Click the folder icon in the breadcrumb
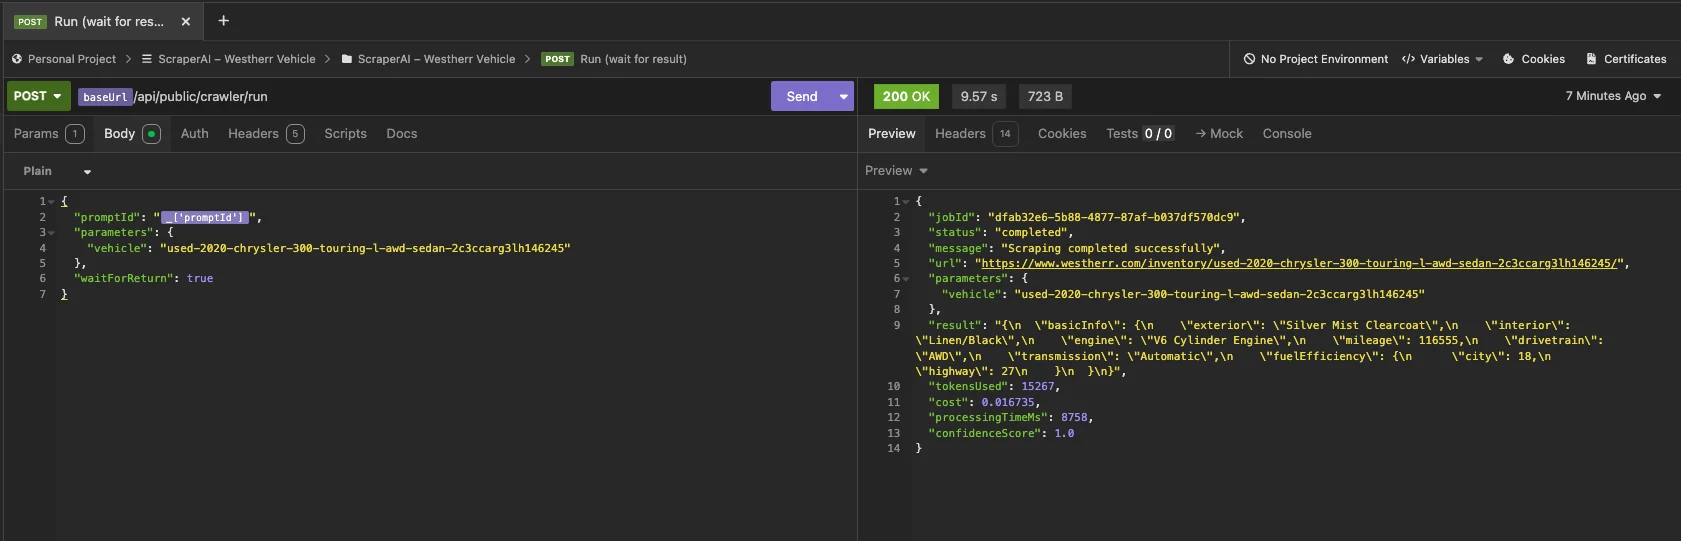1681x541 pixels. pyautogui.click(x=347, y=59)
